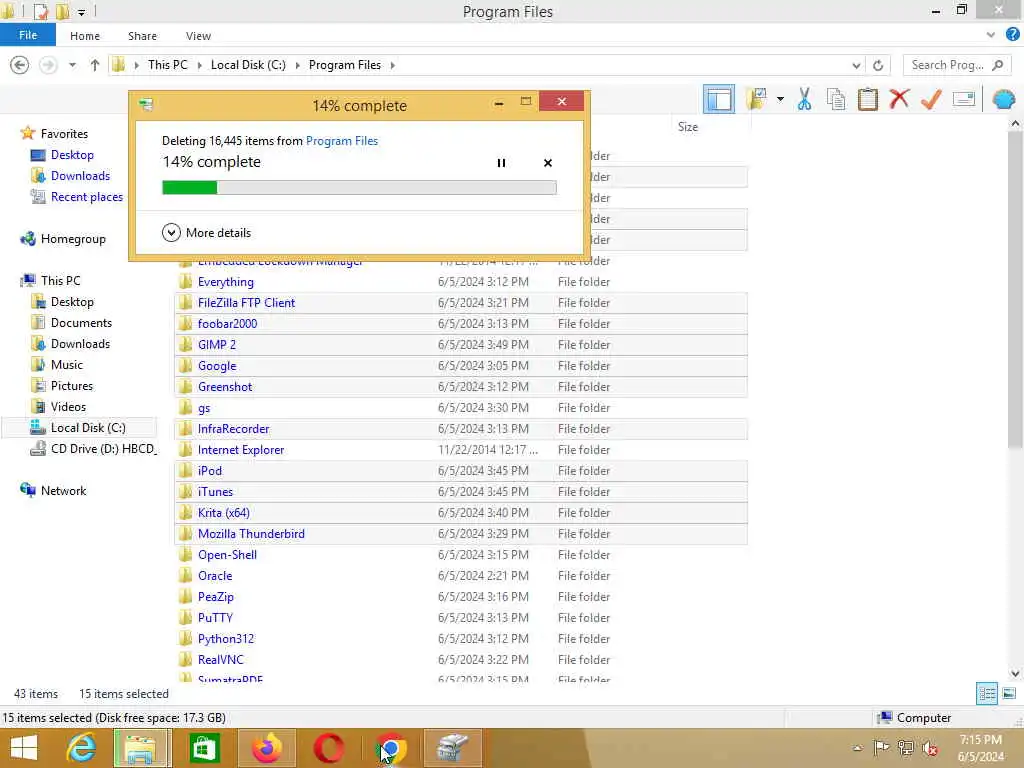Open the address bar history dropdown

pos(856,65)
